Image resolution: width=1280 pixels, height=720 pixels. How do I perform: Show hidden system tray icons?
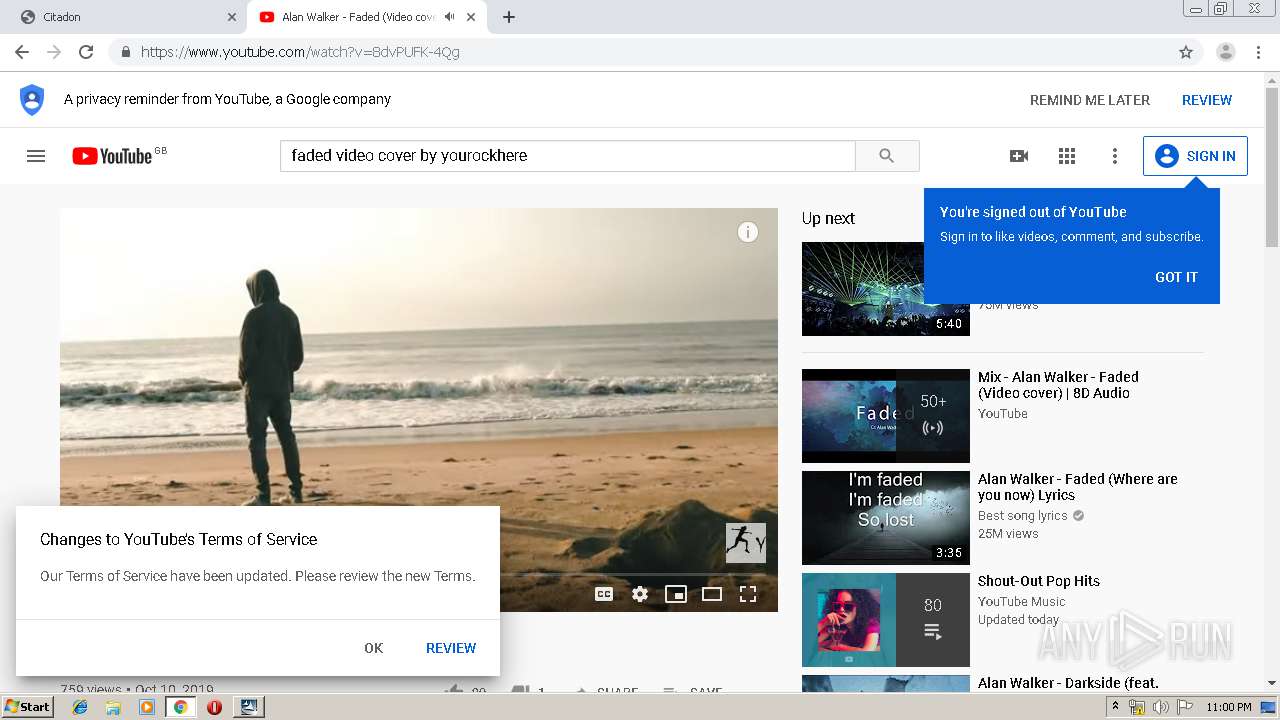1116,707
